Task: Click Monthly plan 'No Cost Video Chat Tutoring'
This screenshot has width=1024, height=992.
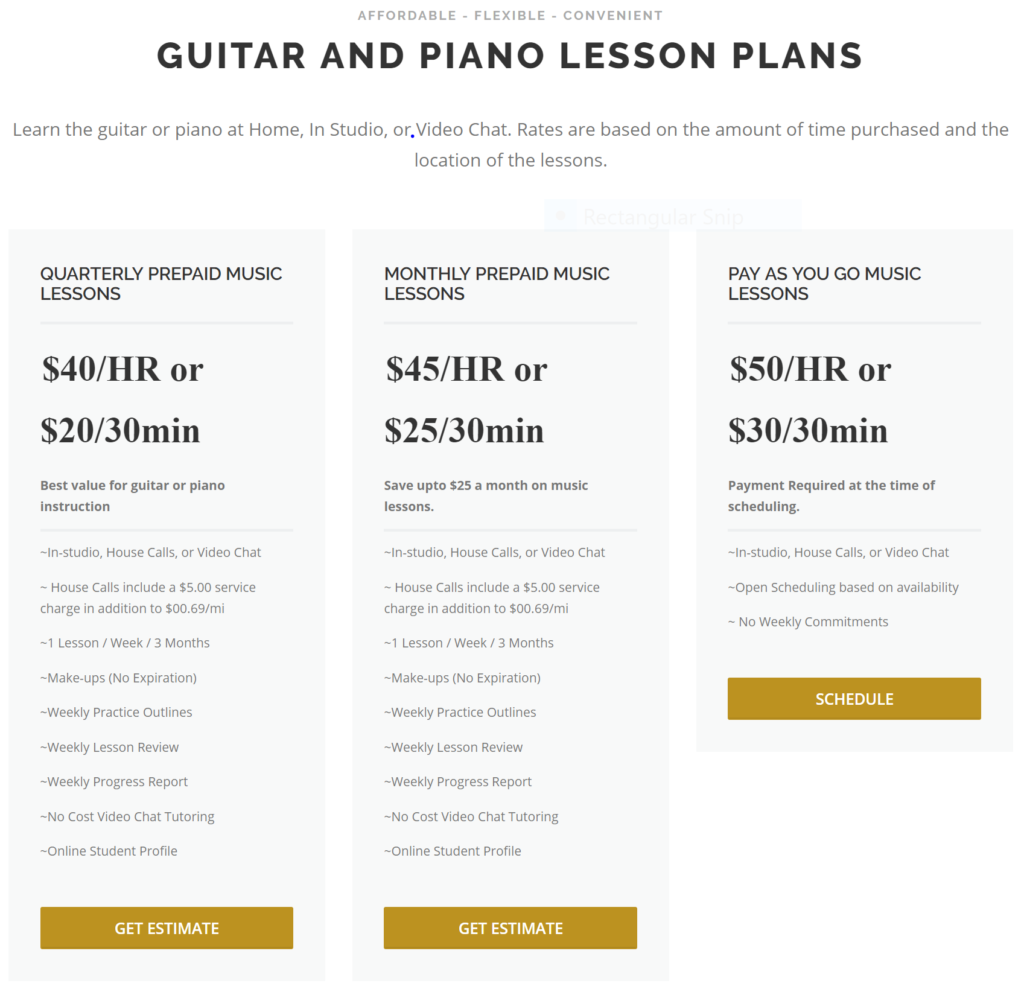Action: (x=471, y=816)
